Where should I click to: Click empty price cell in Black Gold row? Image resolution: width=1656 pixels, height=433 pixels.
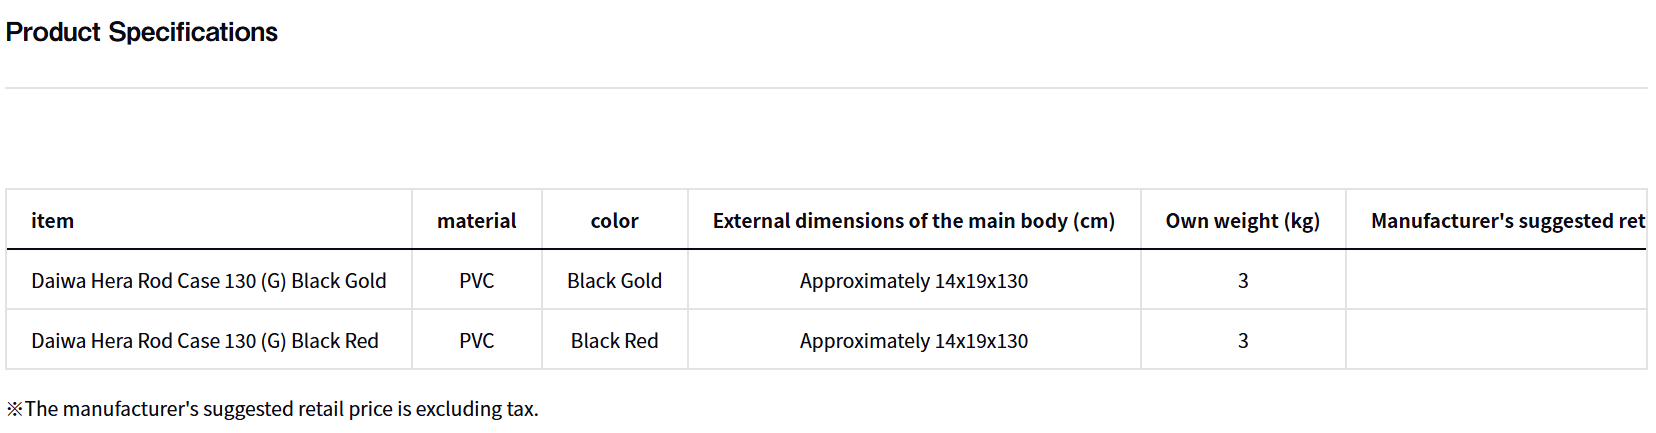(x=1495, y=281)
